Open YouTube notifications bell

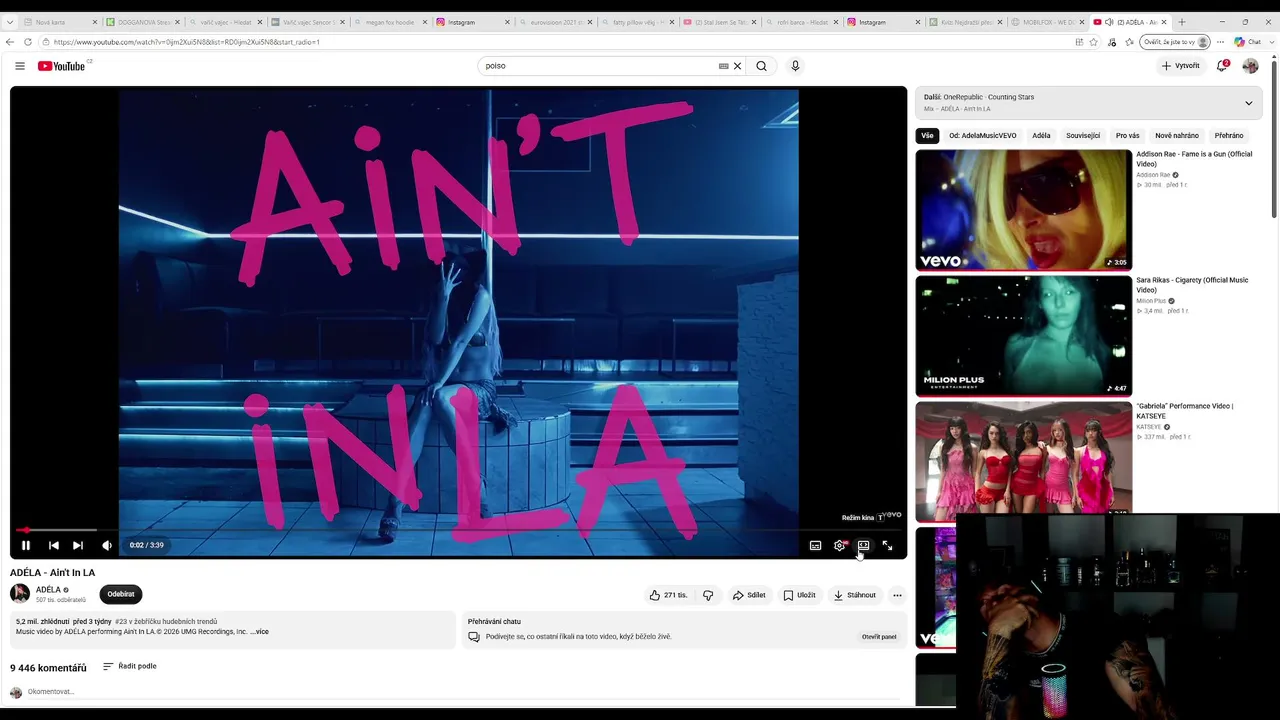(1222, 66)
